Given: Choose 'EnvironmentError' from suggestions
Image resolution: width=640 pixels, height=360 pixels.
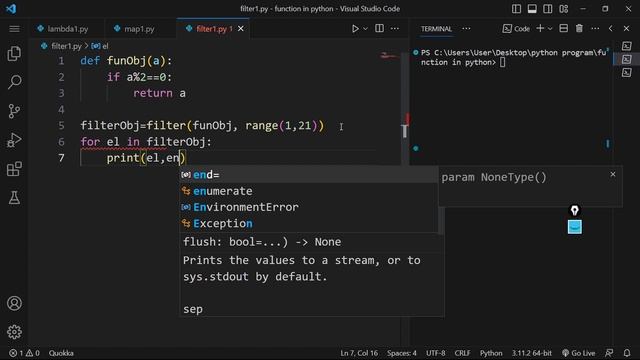Looking at the screenshot, I should click(309, 207).
